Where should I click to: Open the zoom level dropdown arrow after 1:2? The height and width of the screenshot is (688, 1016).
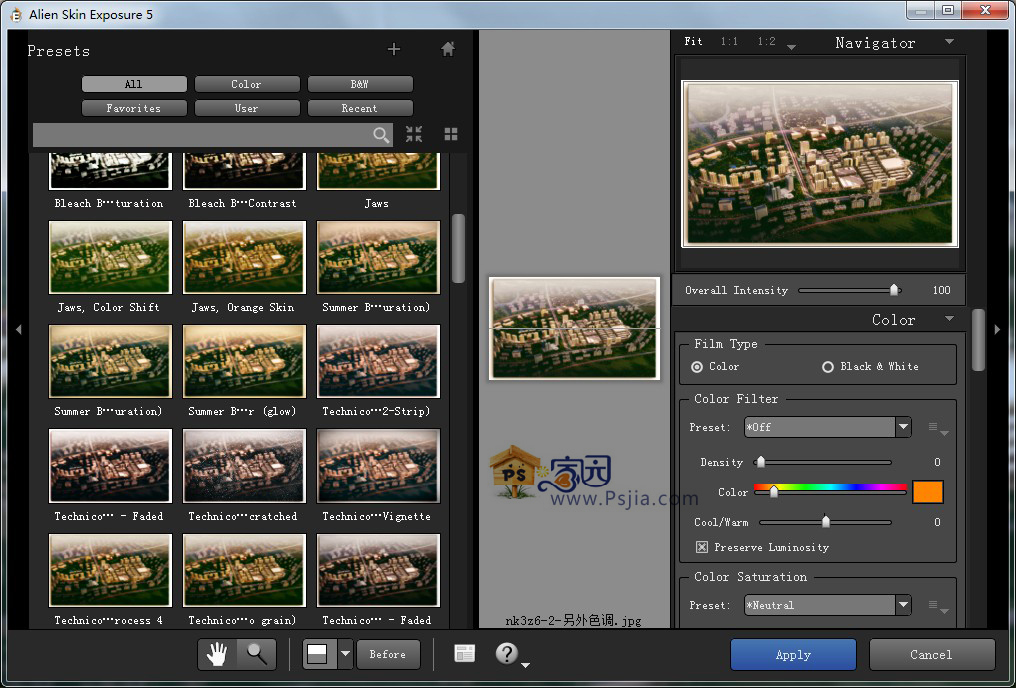(x=791, y=46)
